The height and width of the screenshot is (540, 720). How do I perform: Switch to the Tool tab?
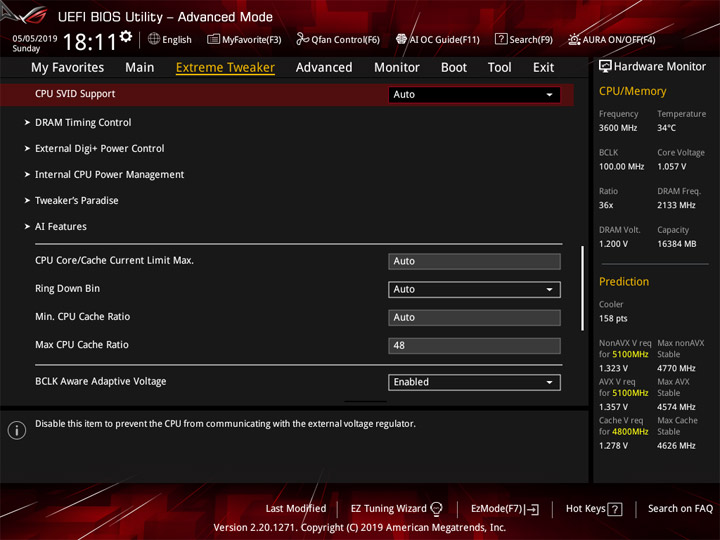(499, 68)
